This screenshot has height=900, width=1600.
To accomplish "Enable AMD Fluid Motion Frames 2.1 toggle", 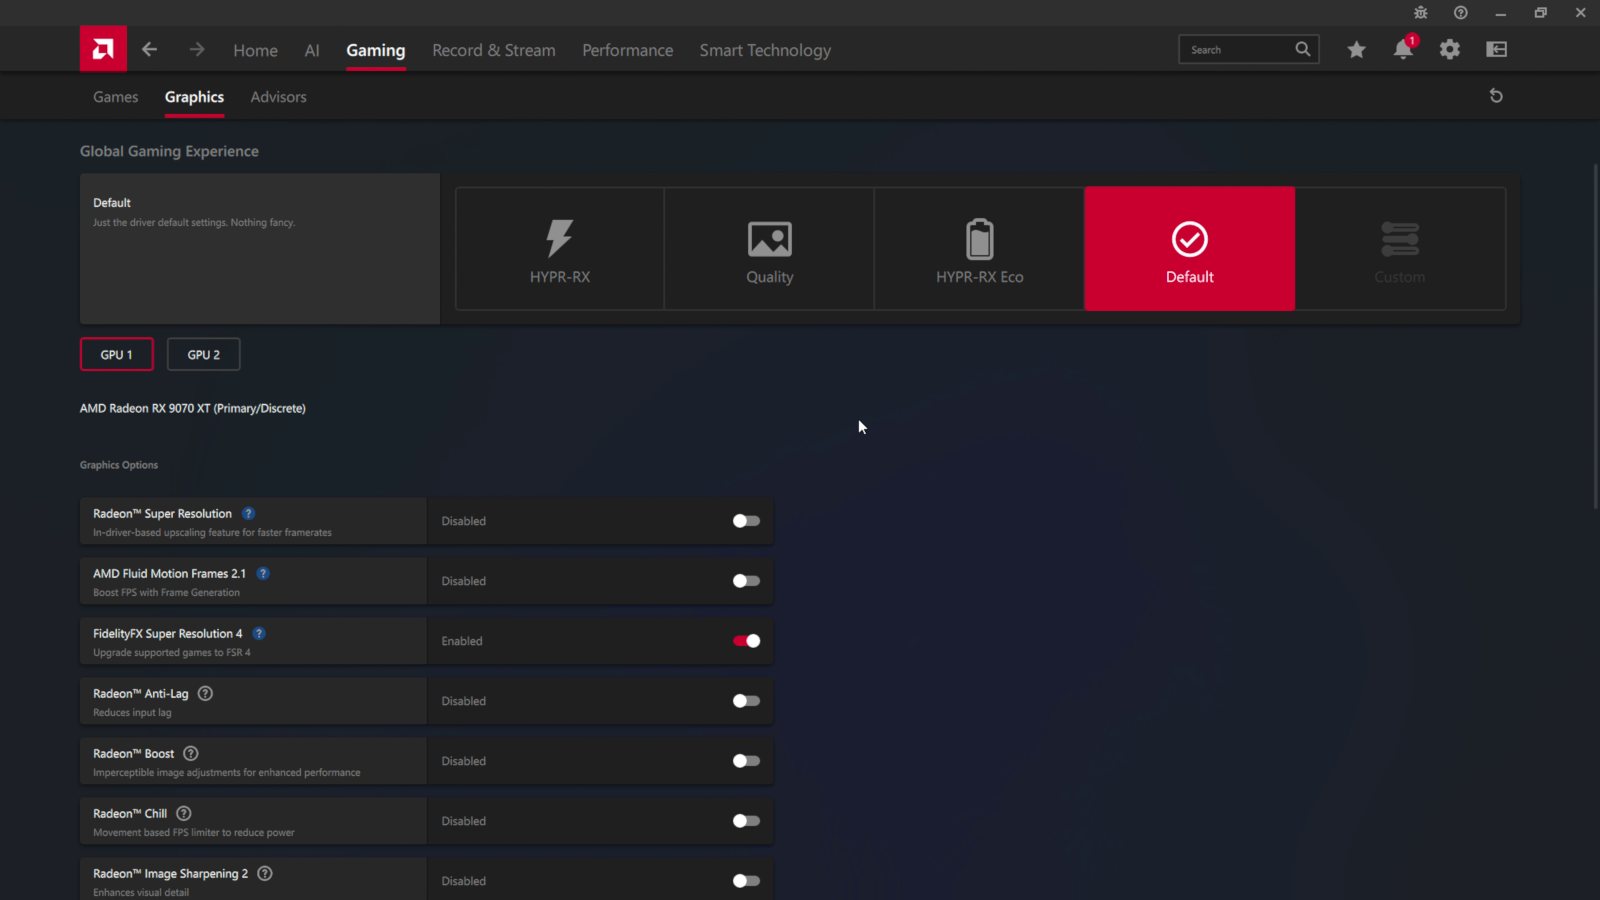I will (x=746, y=581).
